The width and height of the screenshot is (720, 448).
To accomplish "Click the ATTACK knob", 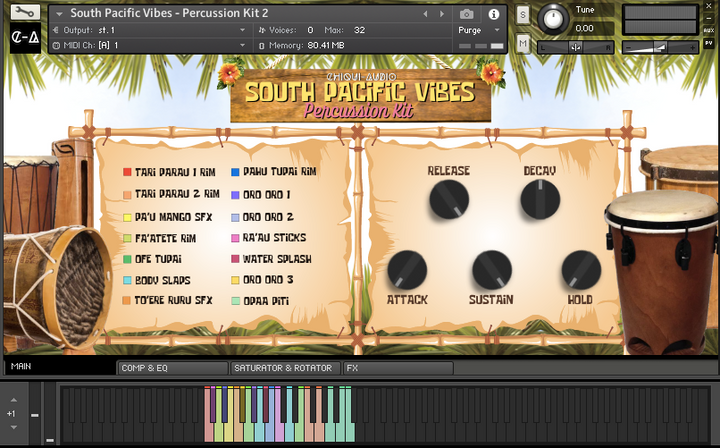I will [407, 270].
